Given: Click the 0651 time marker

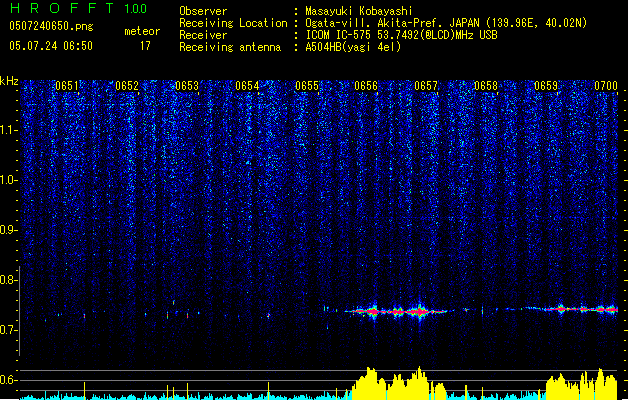Looking at the screenshot, I should [67, 86].
